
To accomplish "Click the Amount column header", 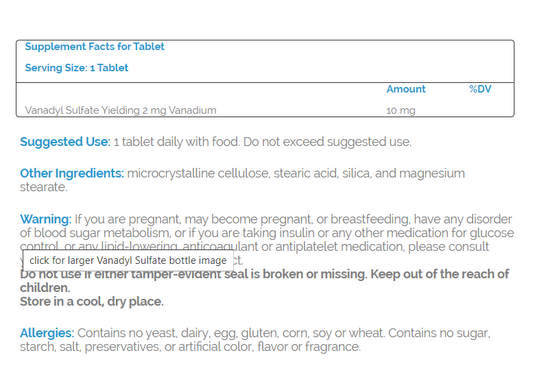I will 406,89.
